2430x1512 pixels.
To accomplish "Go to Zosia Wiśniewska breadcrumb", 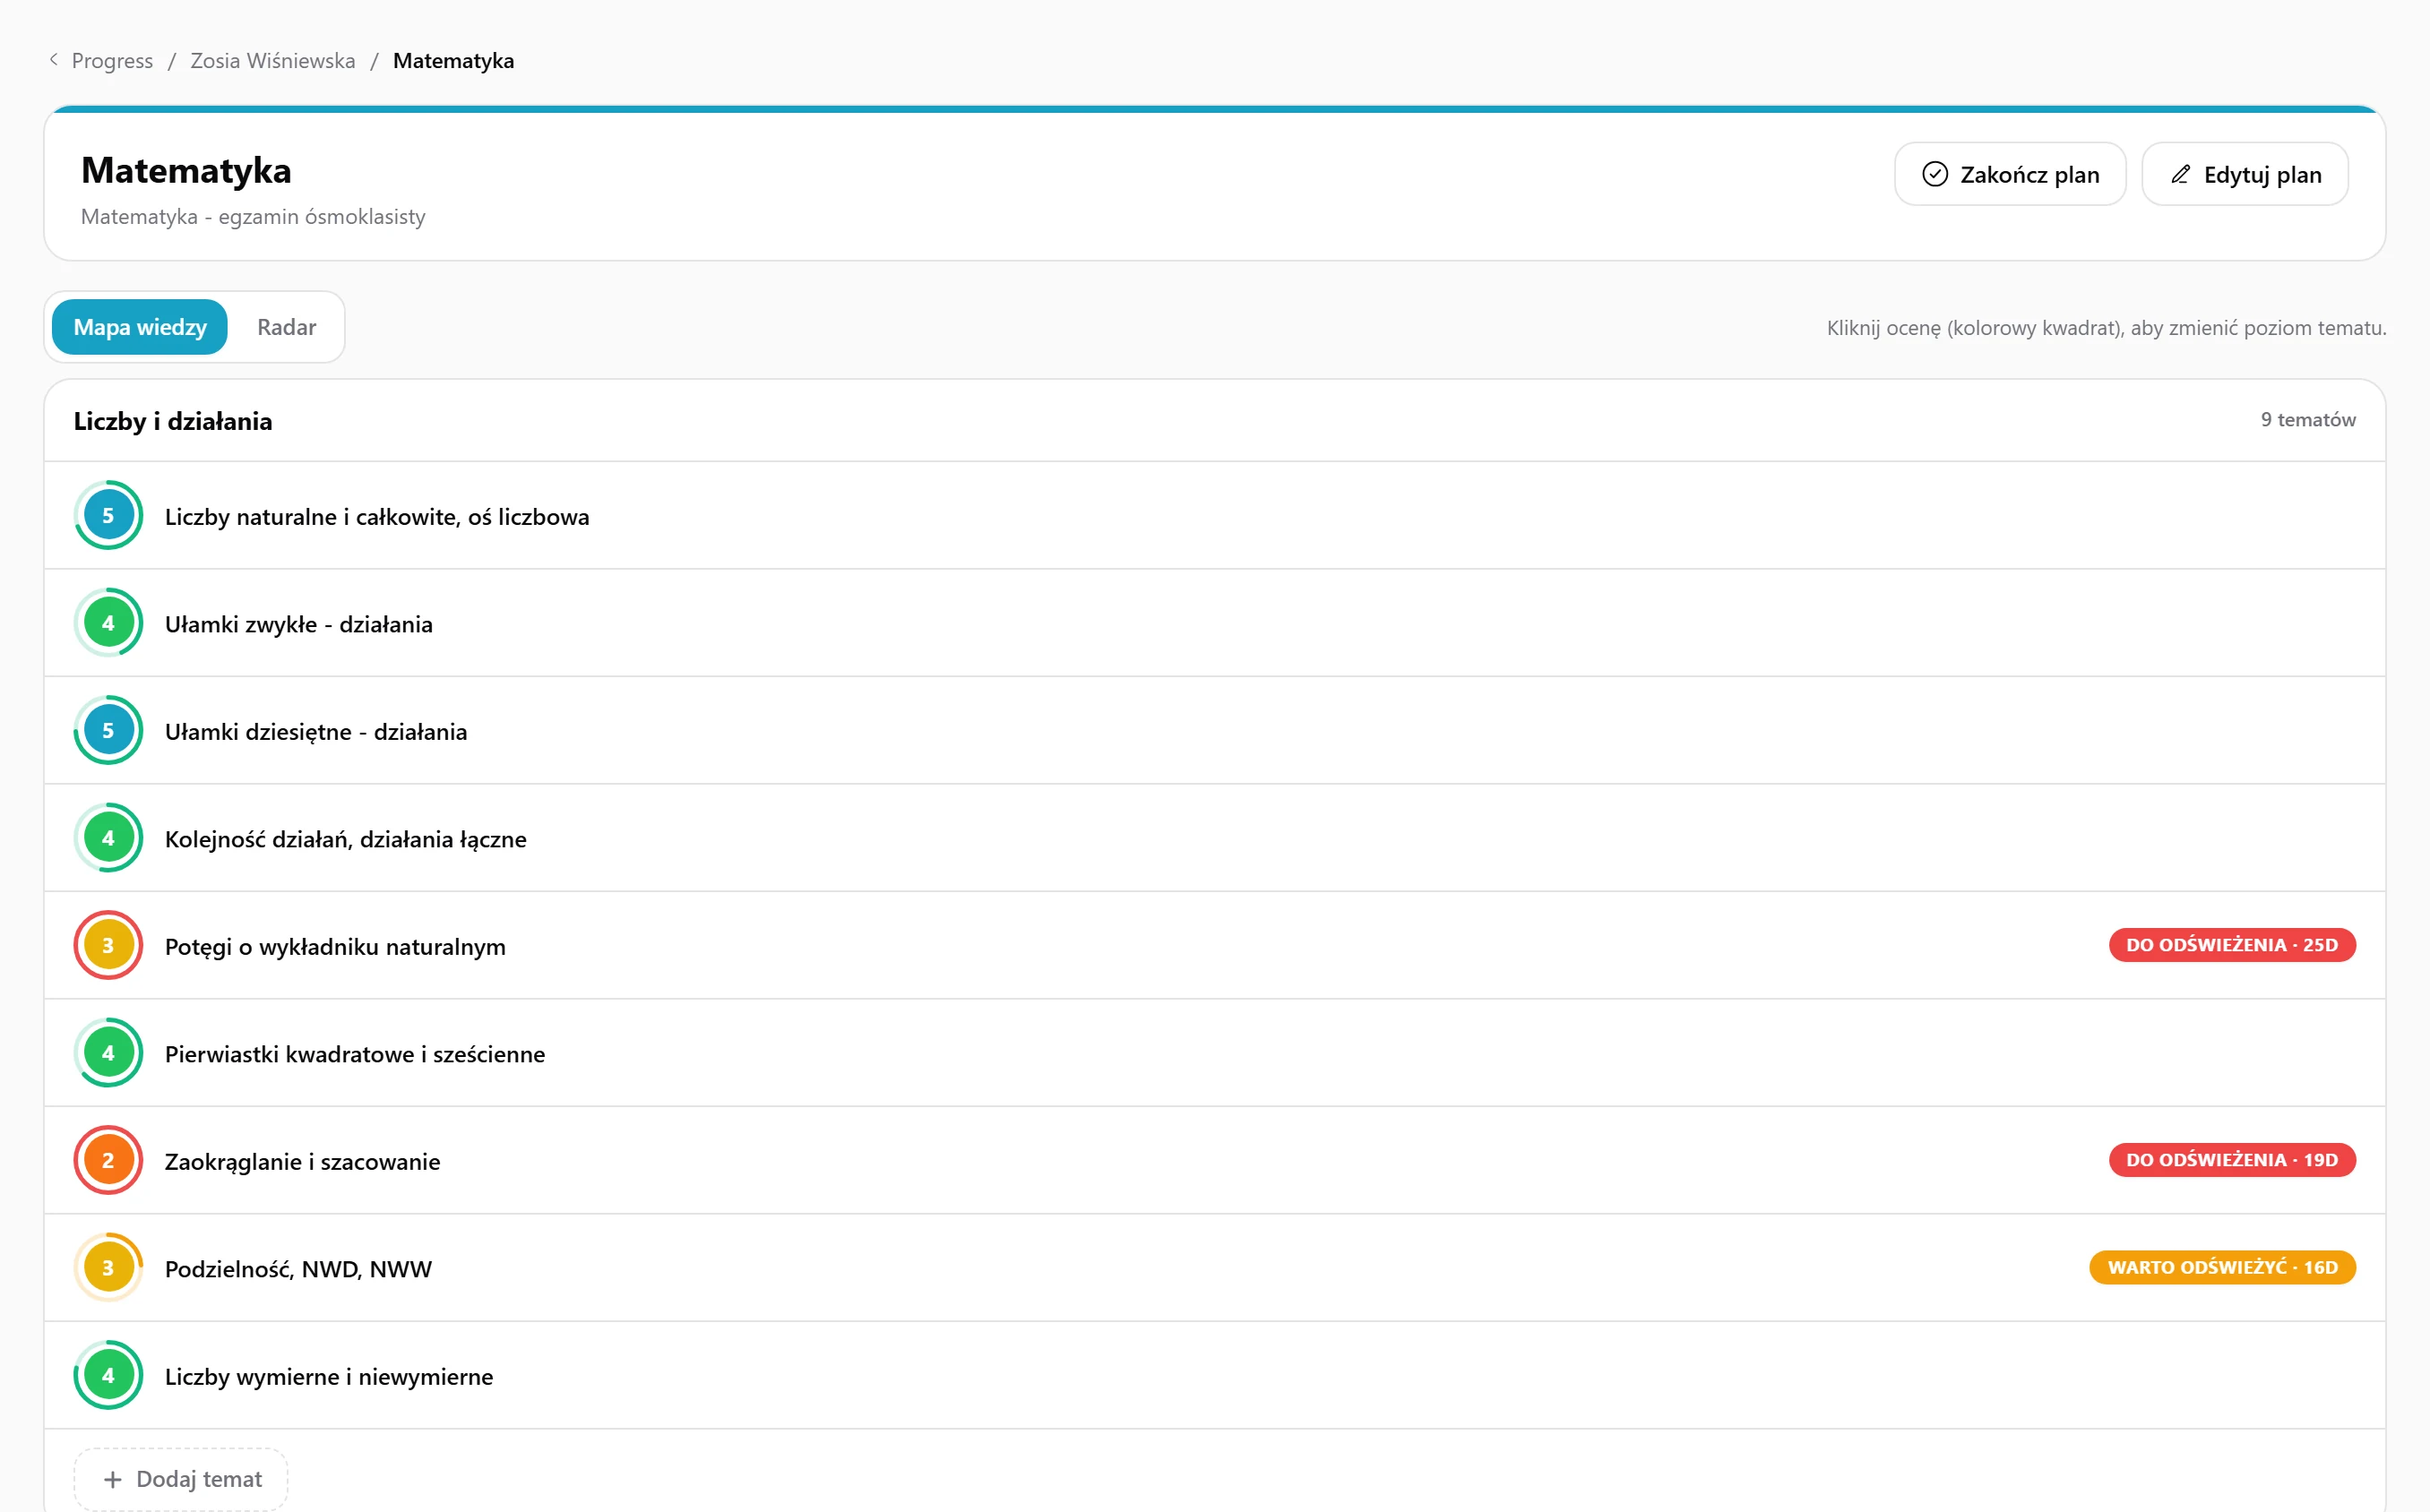I will (273, 61).
